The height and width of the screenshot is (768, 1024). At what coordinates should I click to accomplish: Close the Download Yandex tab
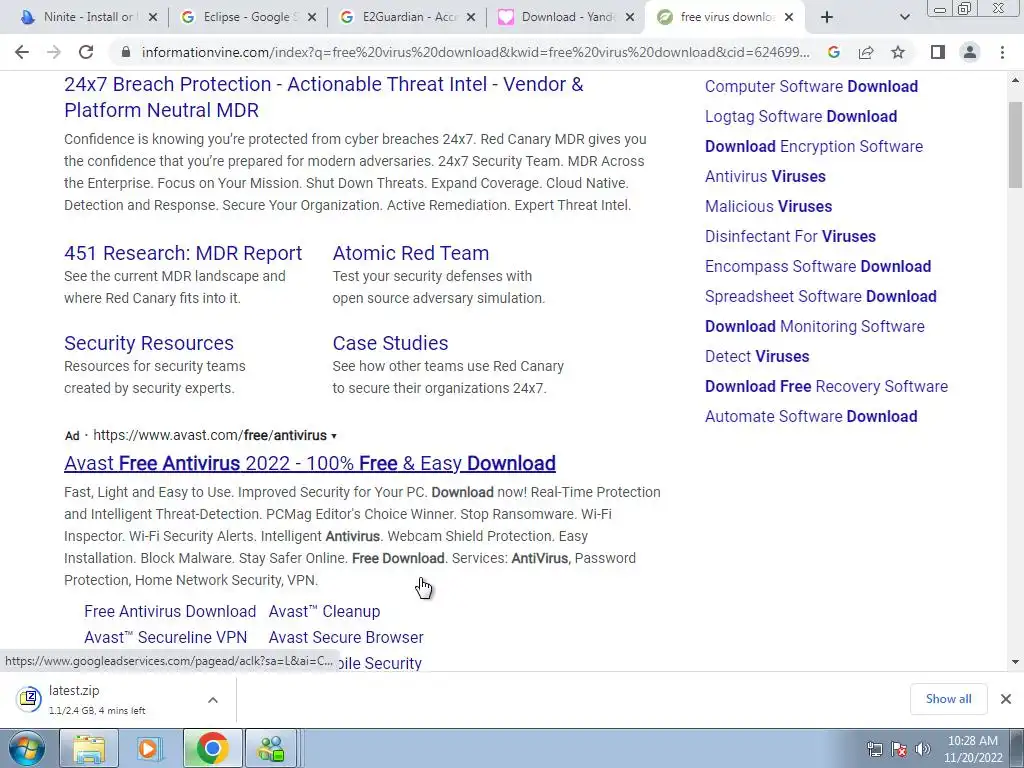point(630,18)
